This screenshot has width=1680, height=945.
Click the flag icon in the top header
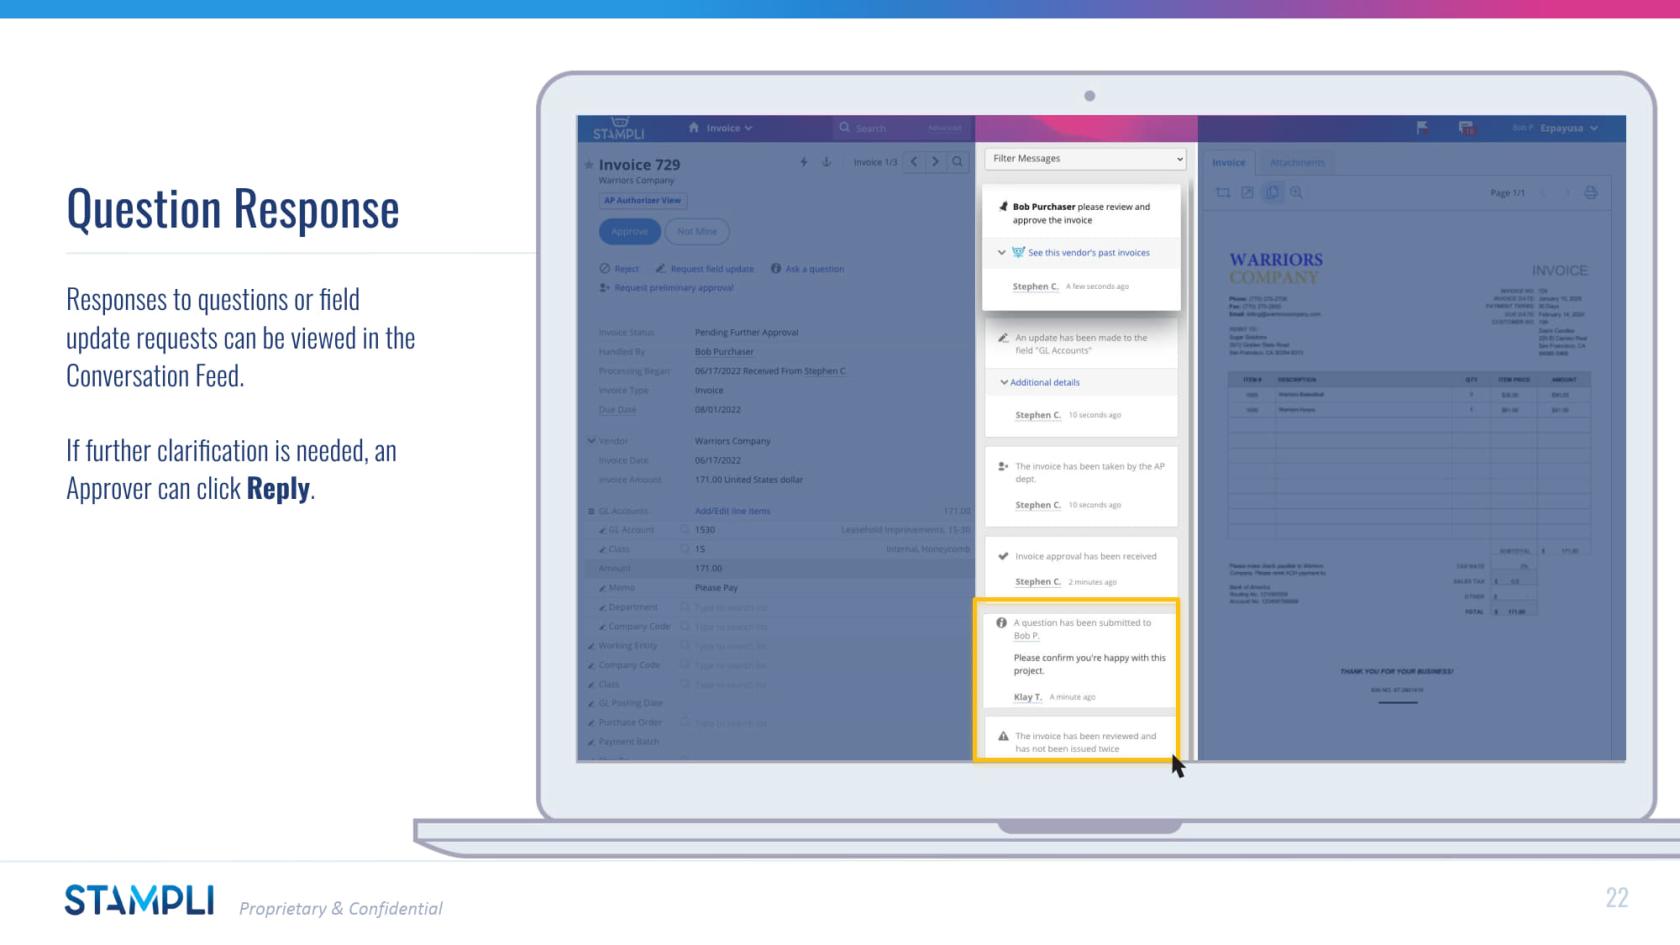1422,128
